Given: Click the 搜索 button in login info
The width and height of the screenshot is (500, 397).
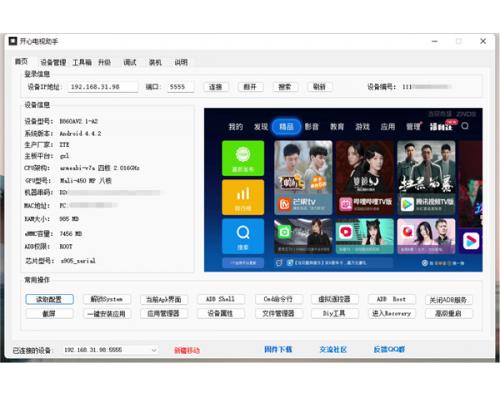Looking at the screenshot, I should pos(285,87).
